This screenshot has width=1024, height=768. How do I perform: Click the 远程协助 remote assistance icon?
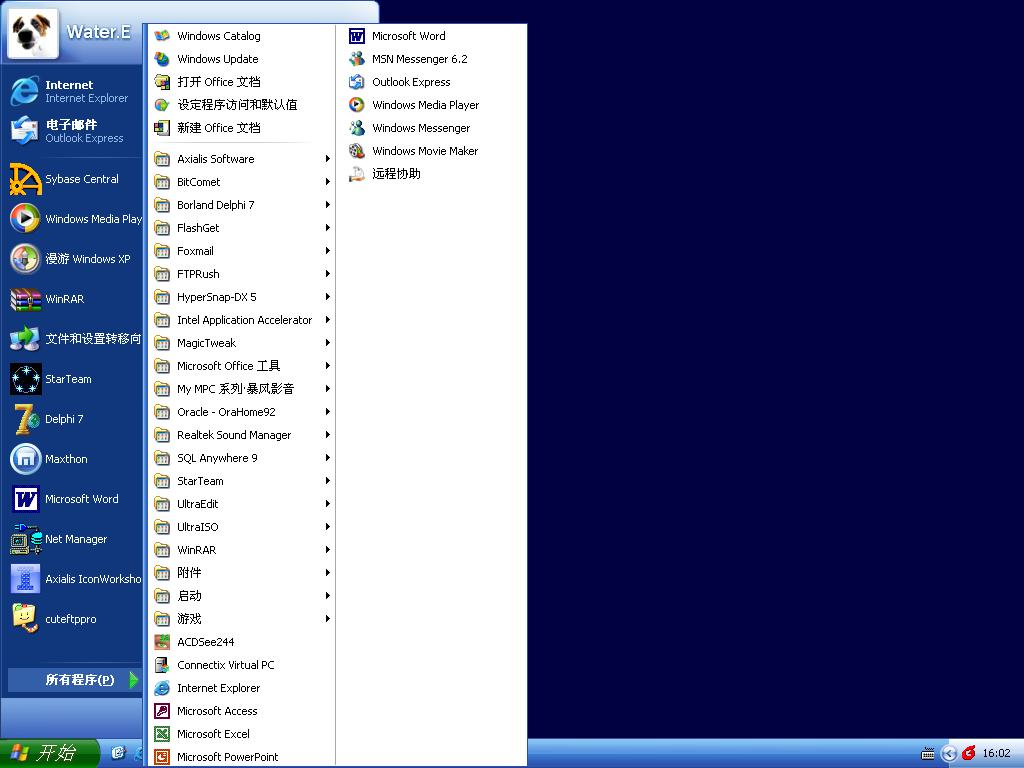357,174
